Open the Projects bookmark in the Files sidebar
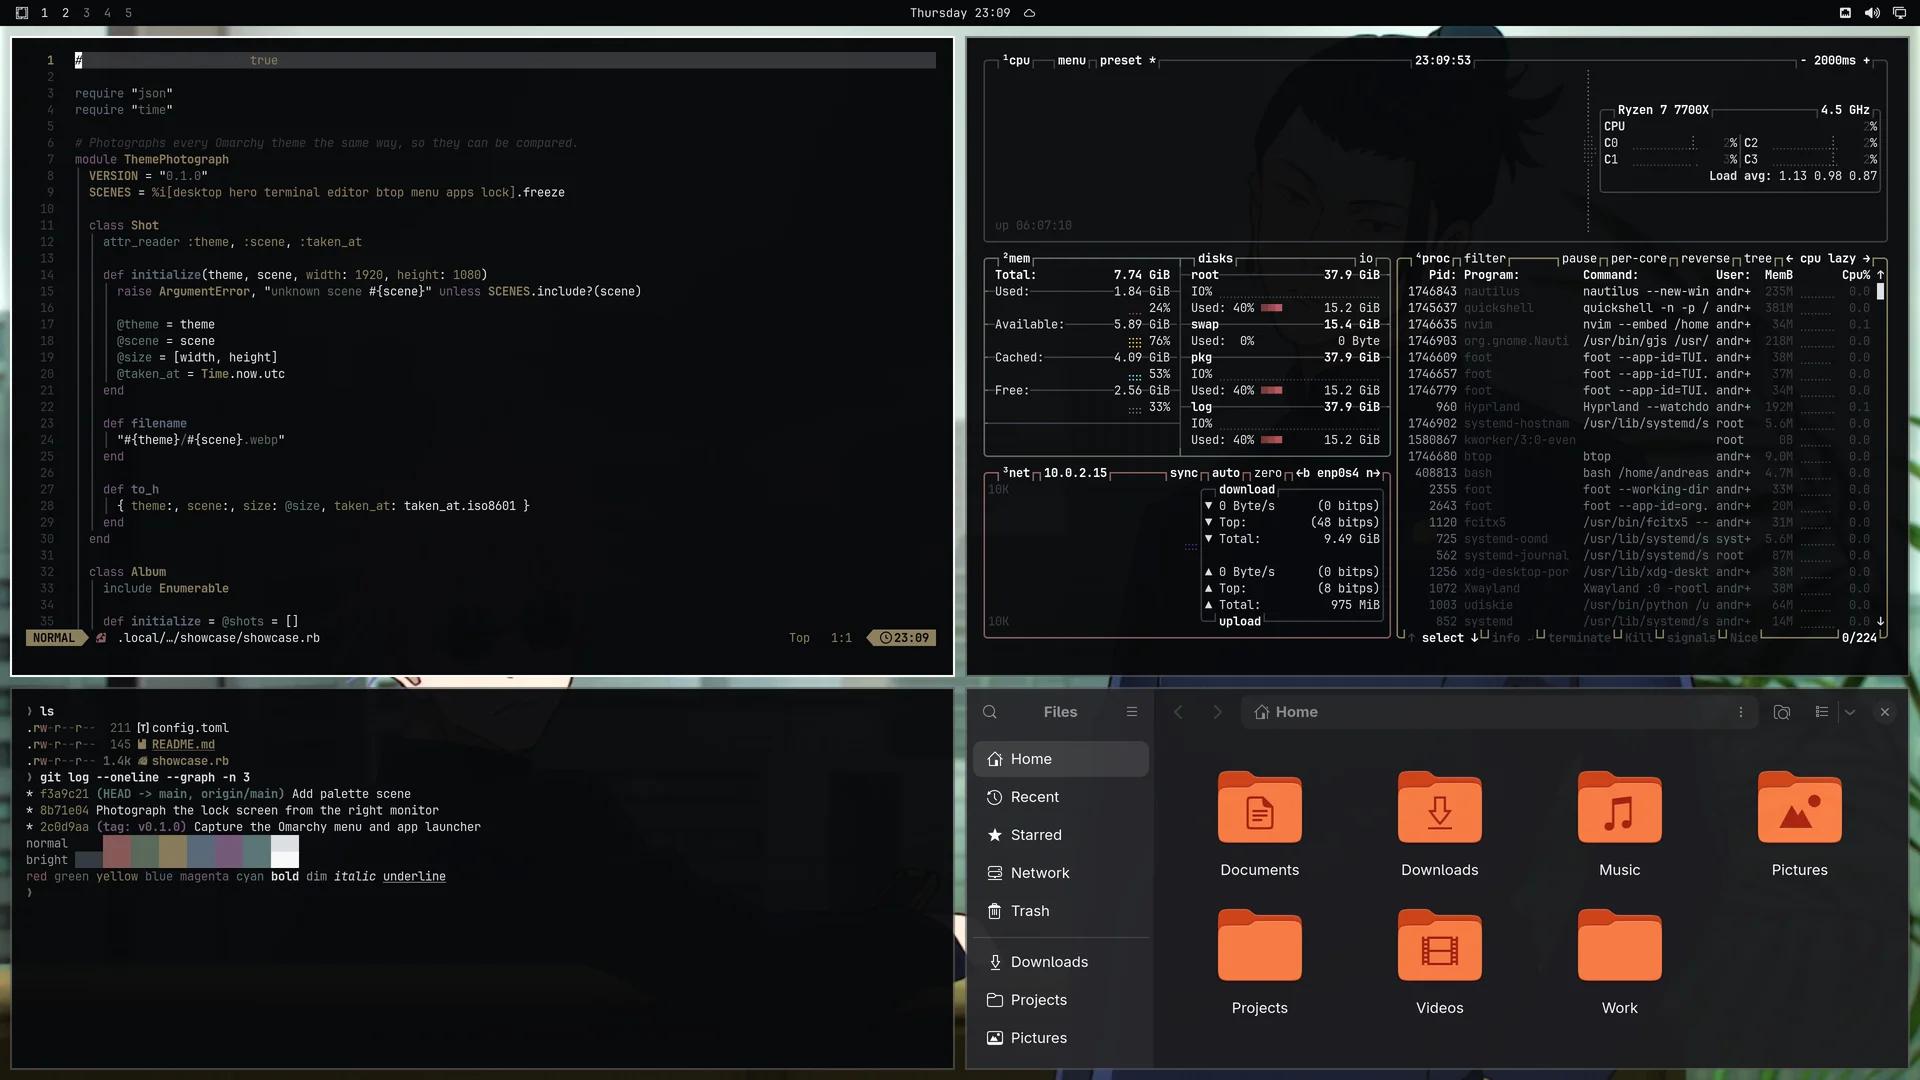The width and height of the screenshot is (1920, 1080). pos(1061,1000)
